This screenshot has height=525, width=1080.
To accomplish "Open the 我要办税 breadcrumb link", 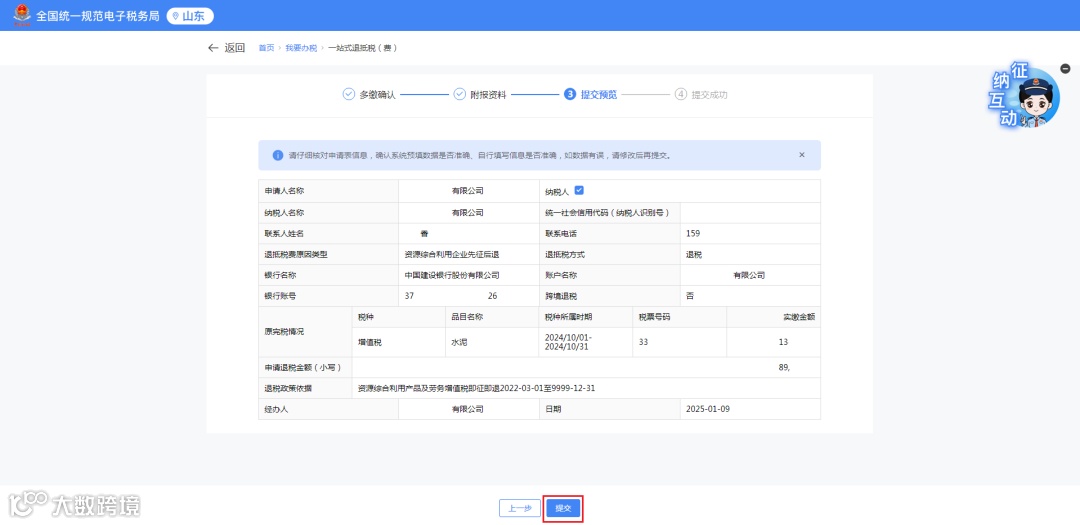I will pos(301,48).
